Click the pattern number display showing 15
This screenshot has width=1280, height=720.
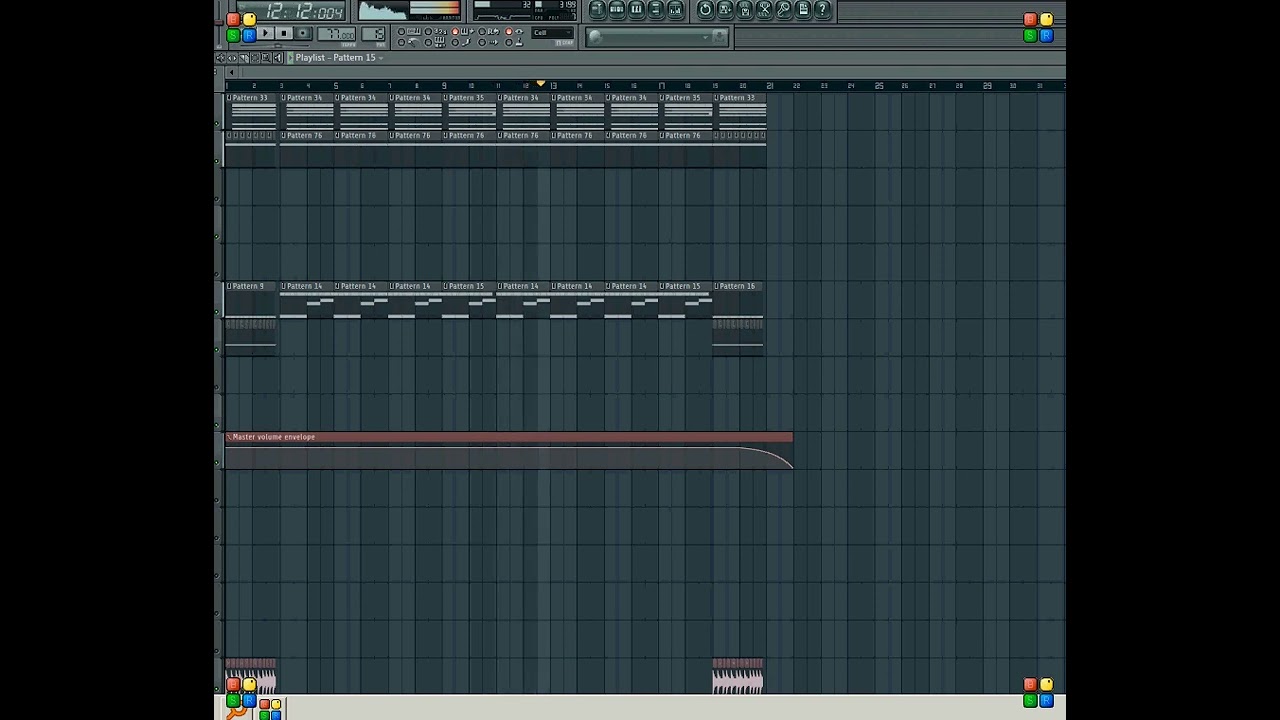pyautogui.click(x=374, y=34)
